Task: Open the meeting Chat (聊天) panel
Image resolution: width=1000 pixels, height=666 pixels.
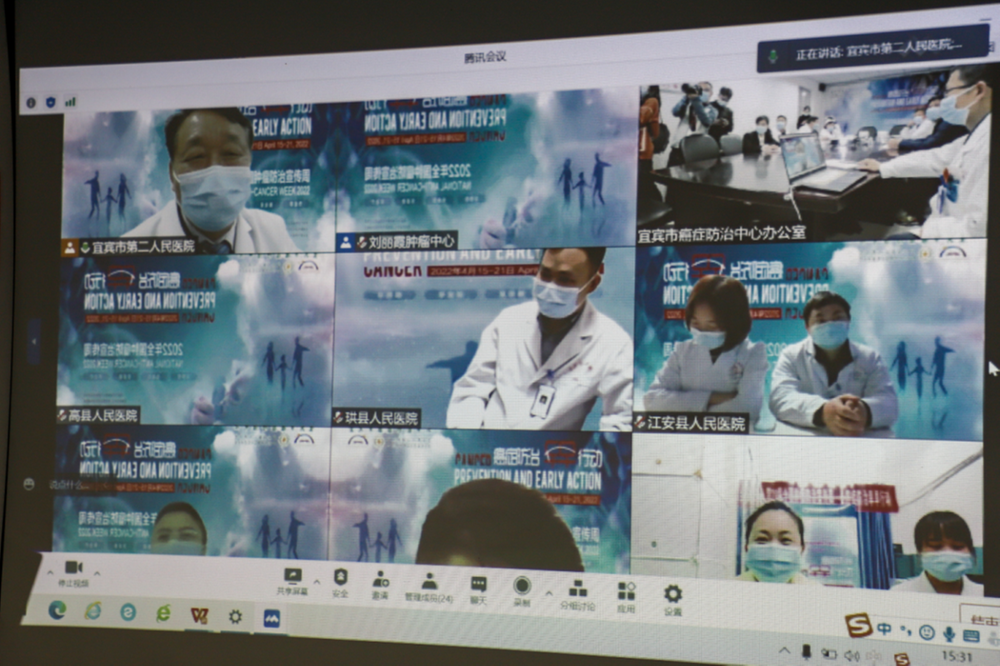Action: (x=477, y=584)
